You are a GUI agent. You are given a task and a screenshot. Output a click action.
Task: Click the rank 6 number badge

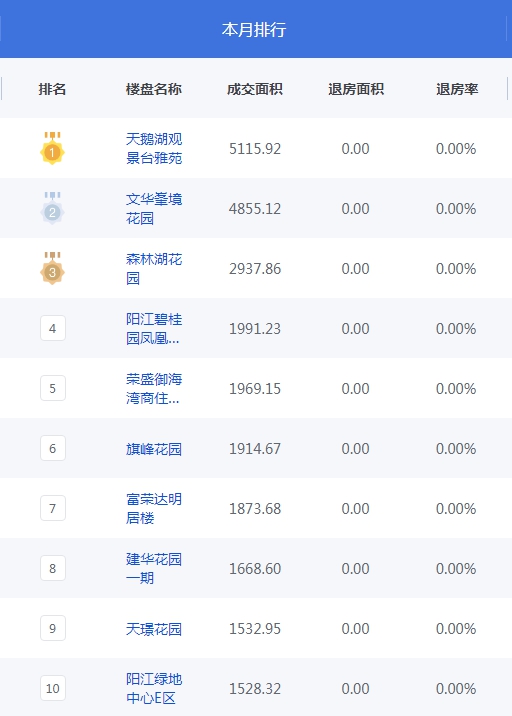coord(53,448)
